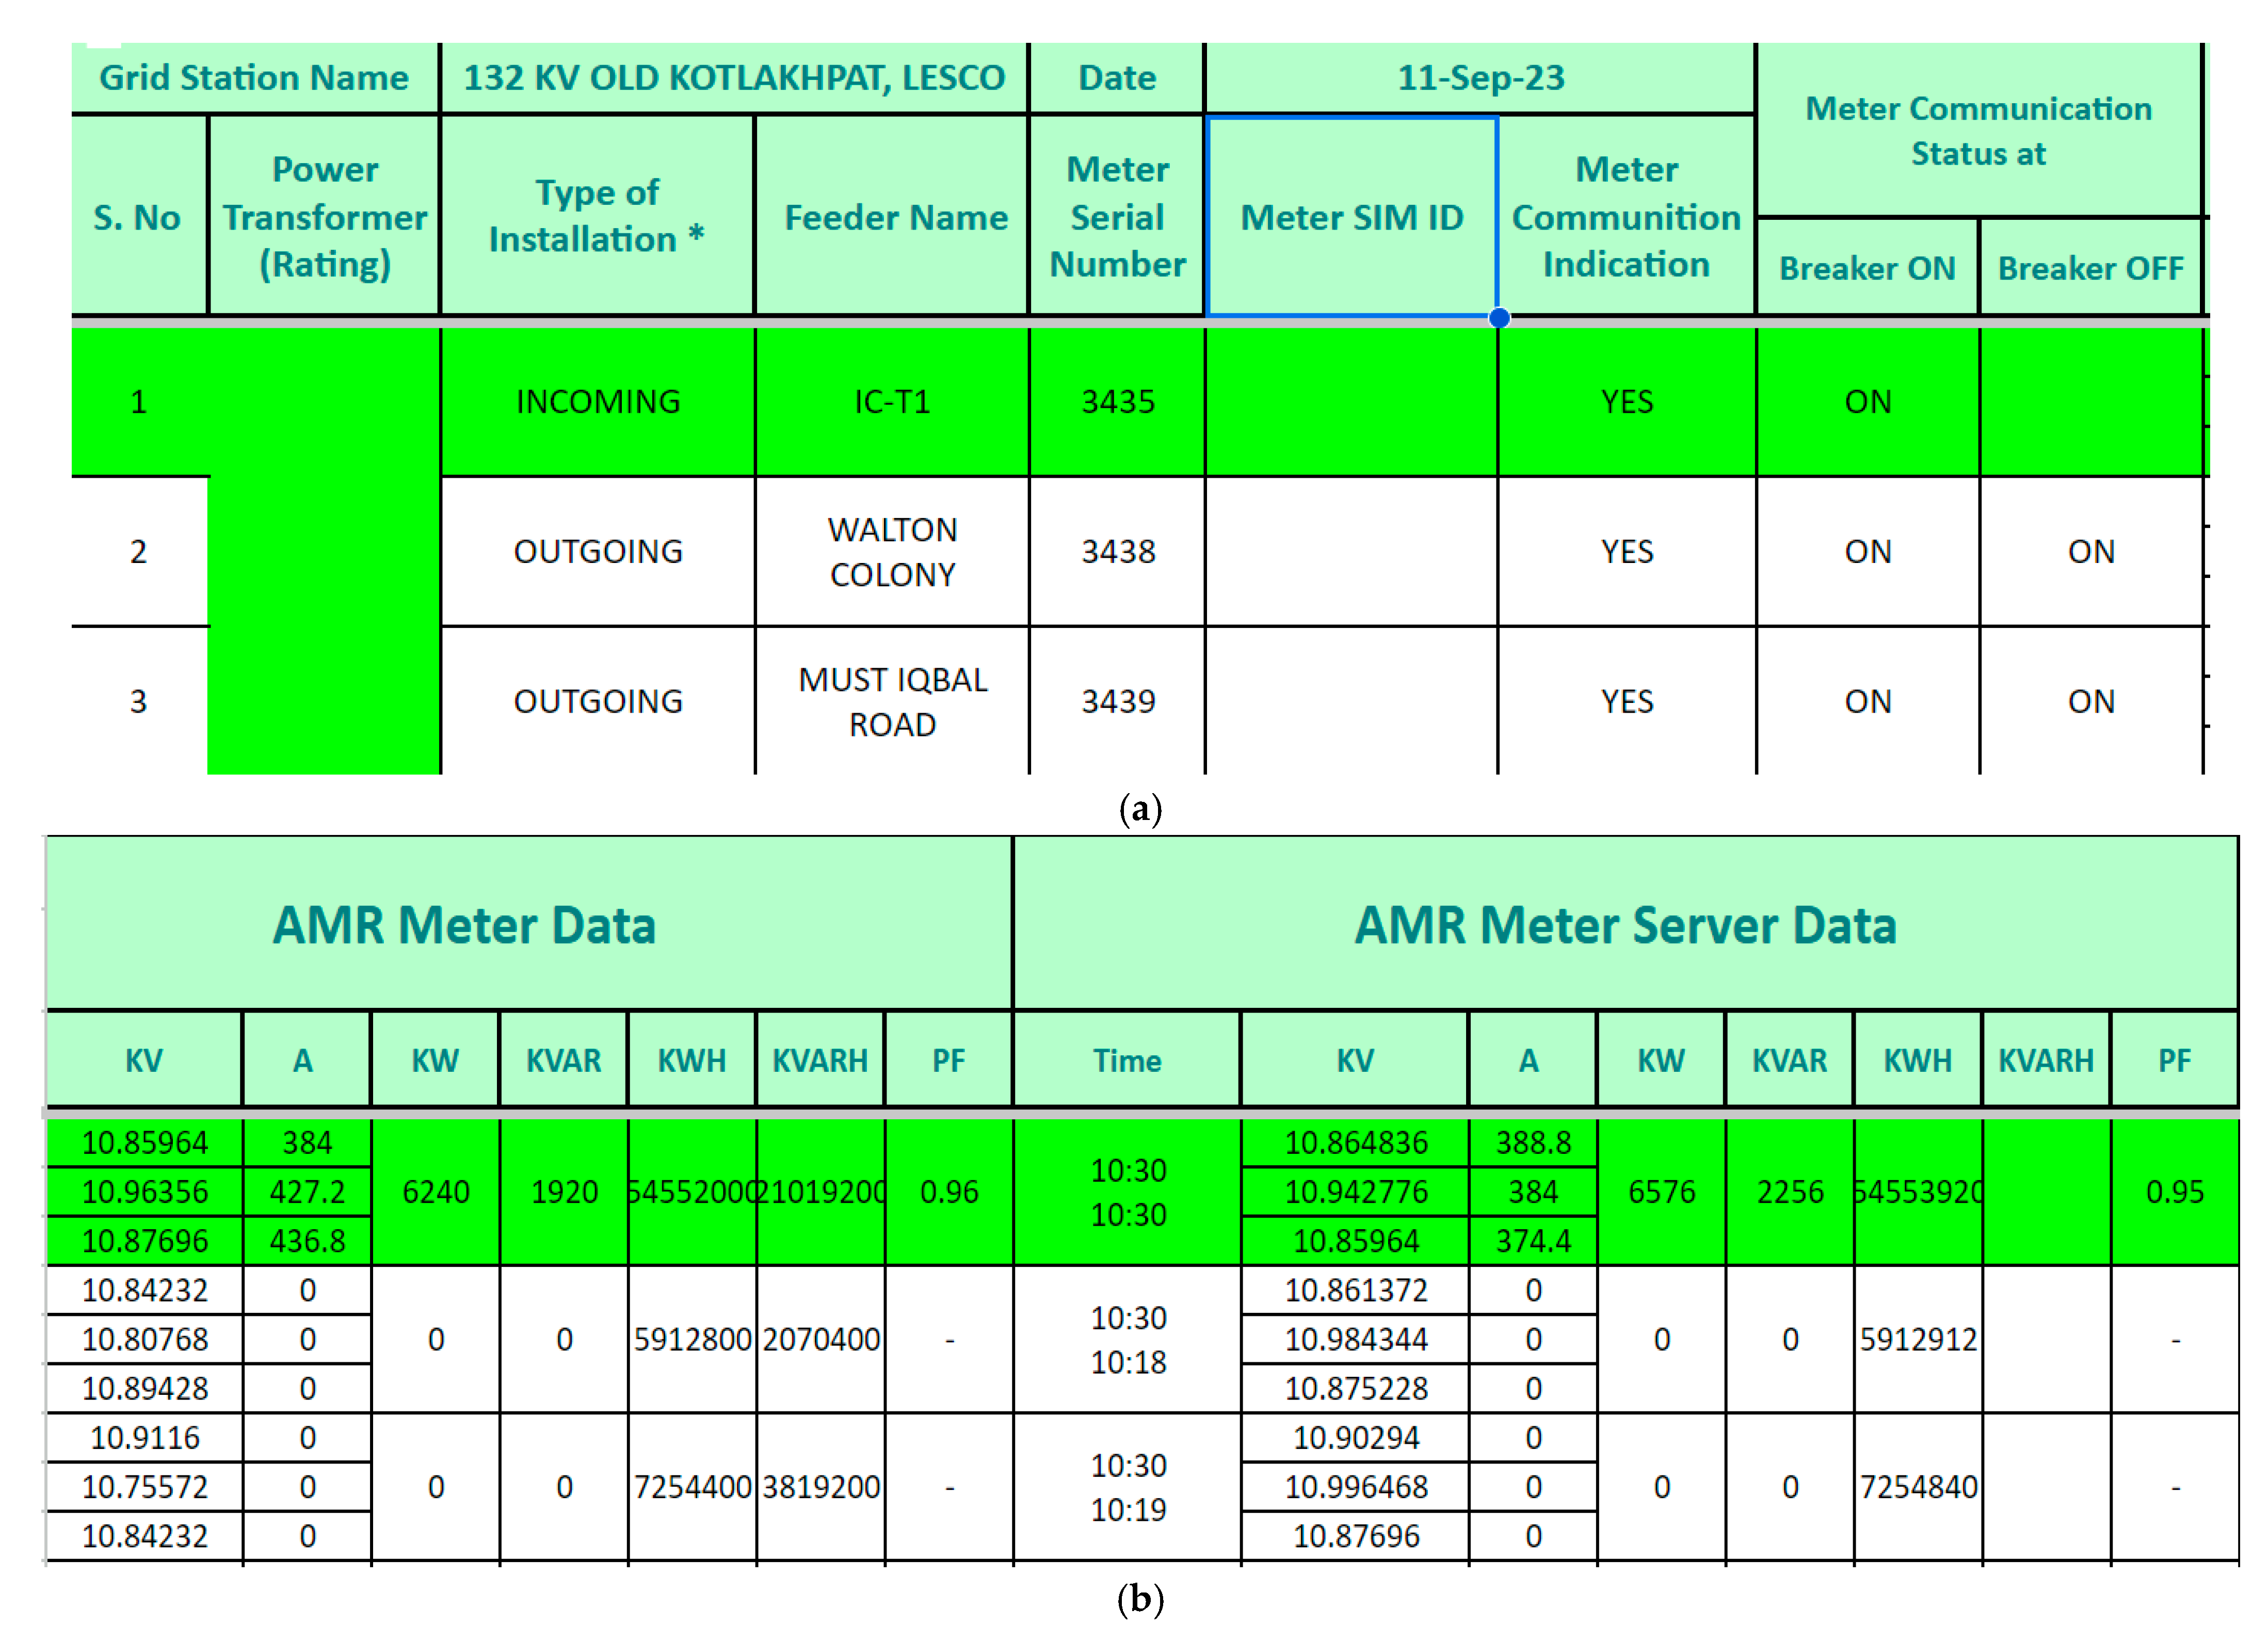
Task: Select the Grid Station Name cell
Action: point(254,77)
